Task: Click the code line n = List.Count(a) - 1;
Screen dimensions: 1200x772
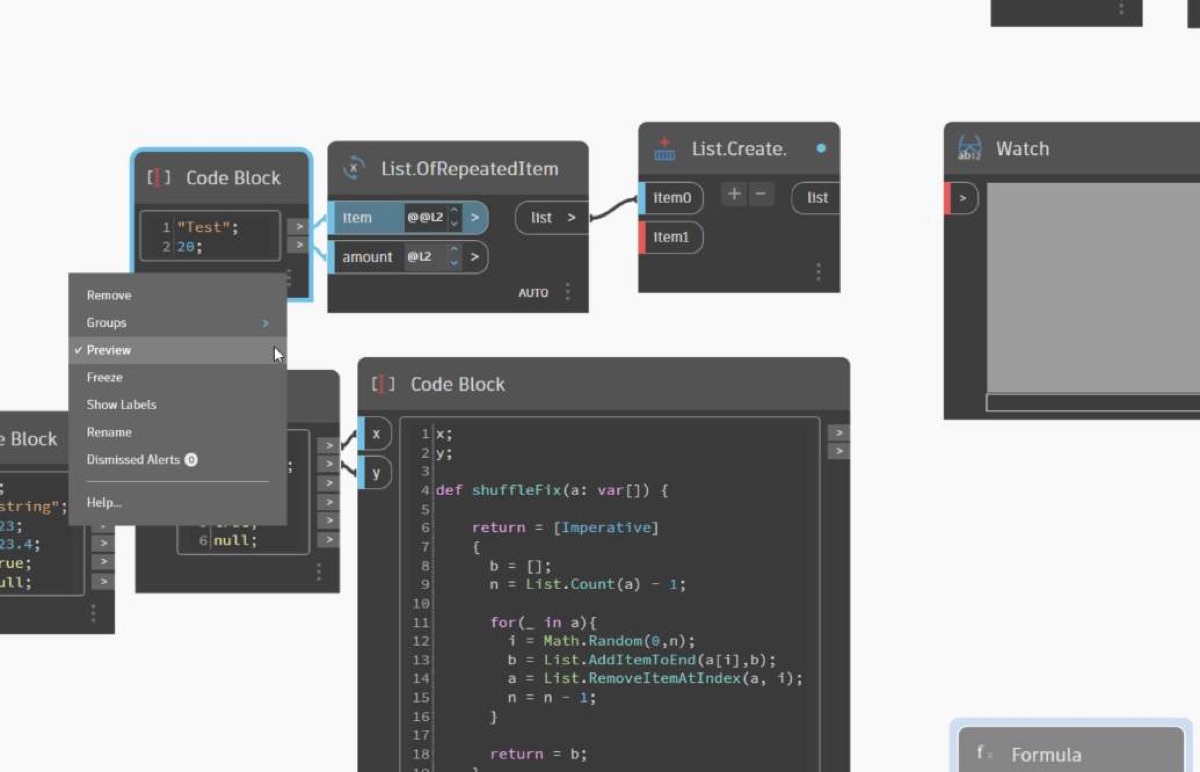Action: [x=588, y=584]
